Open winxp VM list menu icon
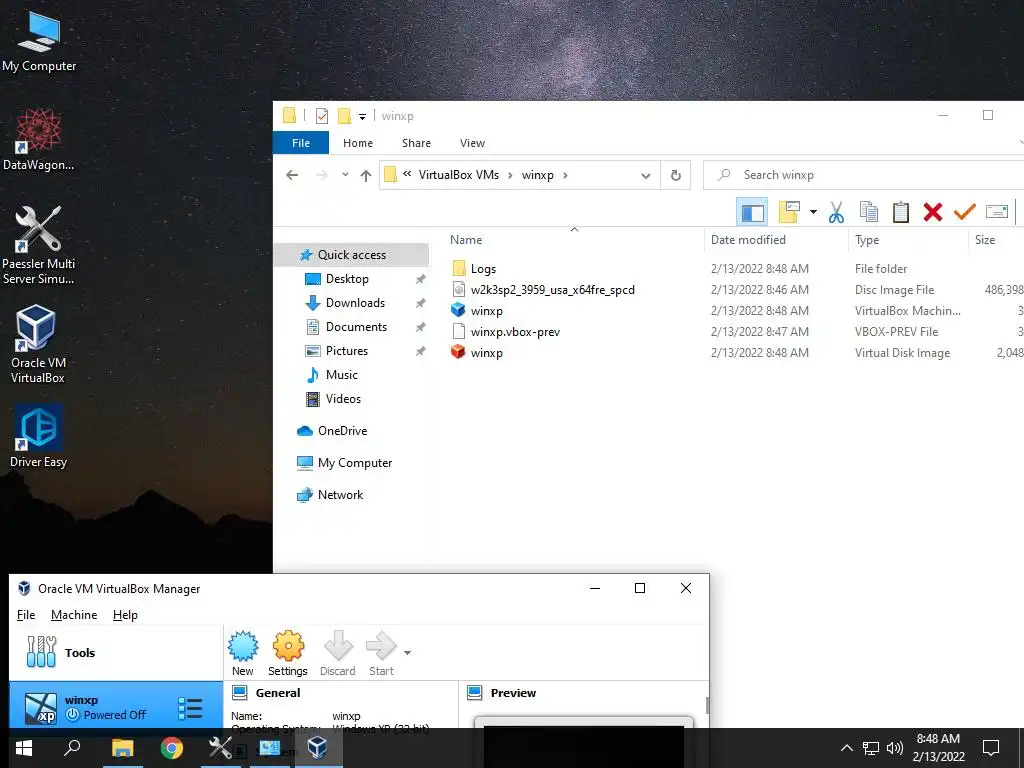The width and height of the screenshot is (1024, 768). tap(190, 708)
